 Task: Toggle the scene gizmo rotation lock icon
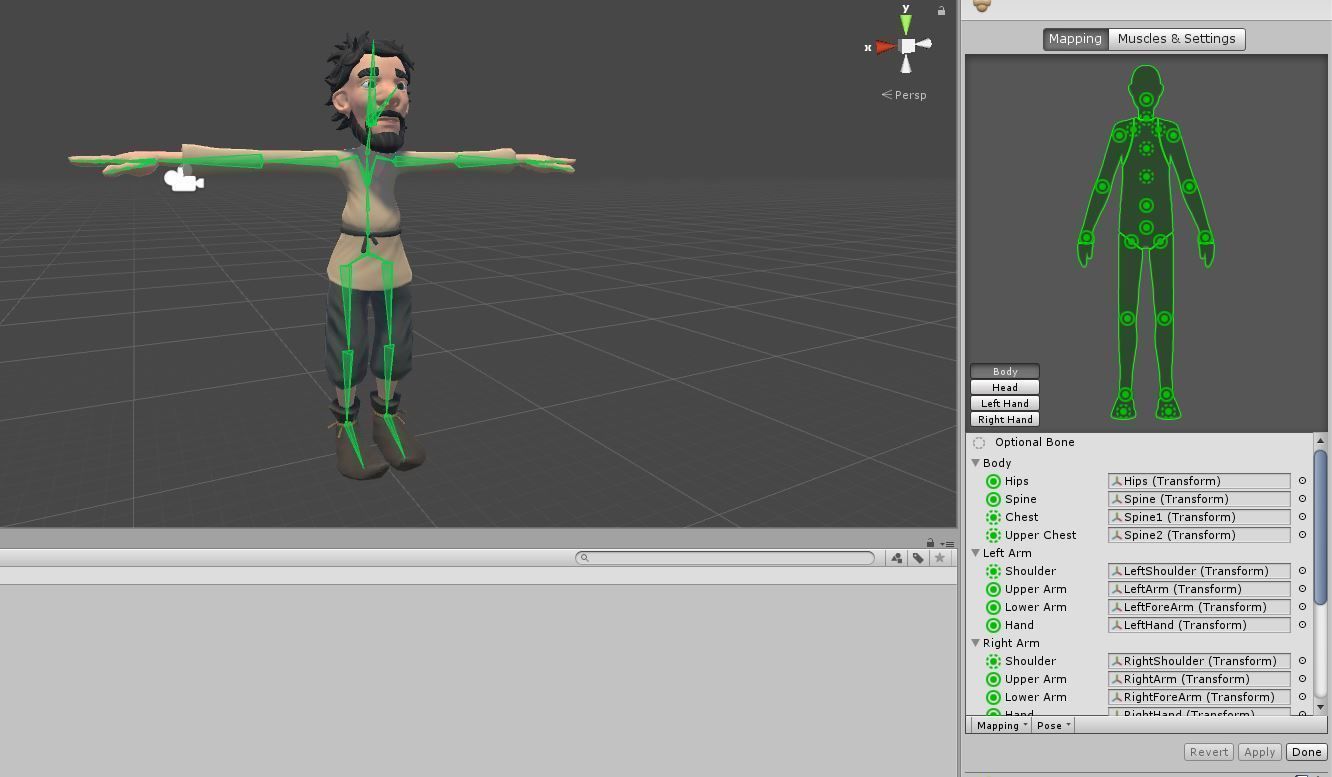tap(941, 11)
